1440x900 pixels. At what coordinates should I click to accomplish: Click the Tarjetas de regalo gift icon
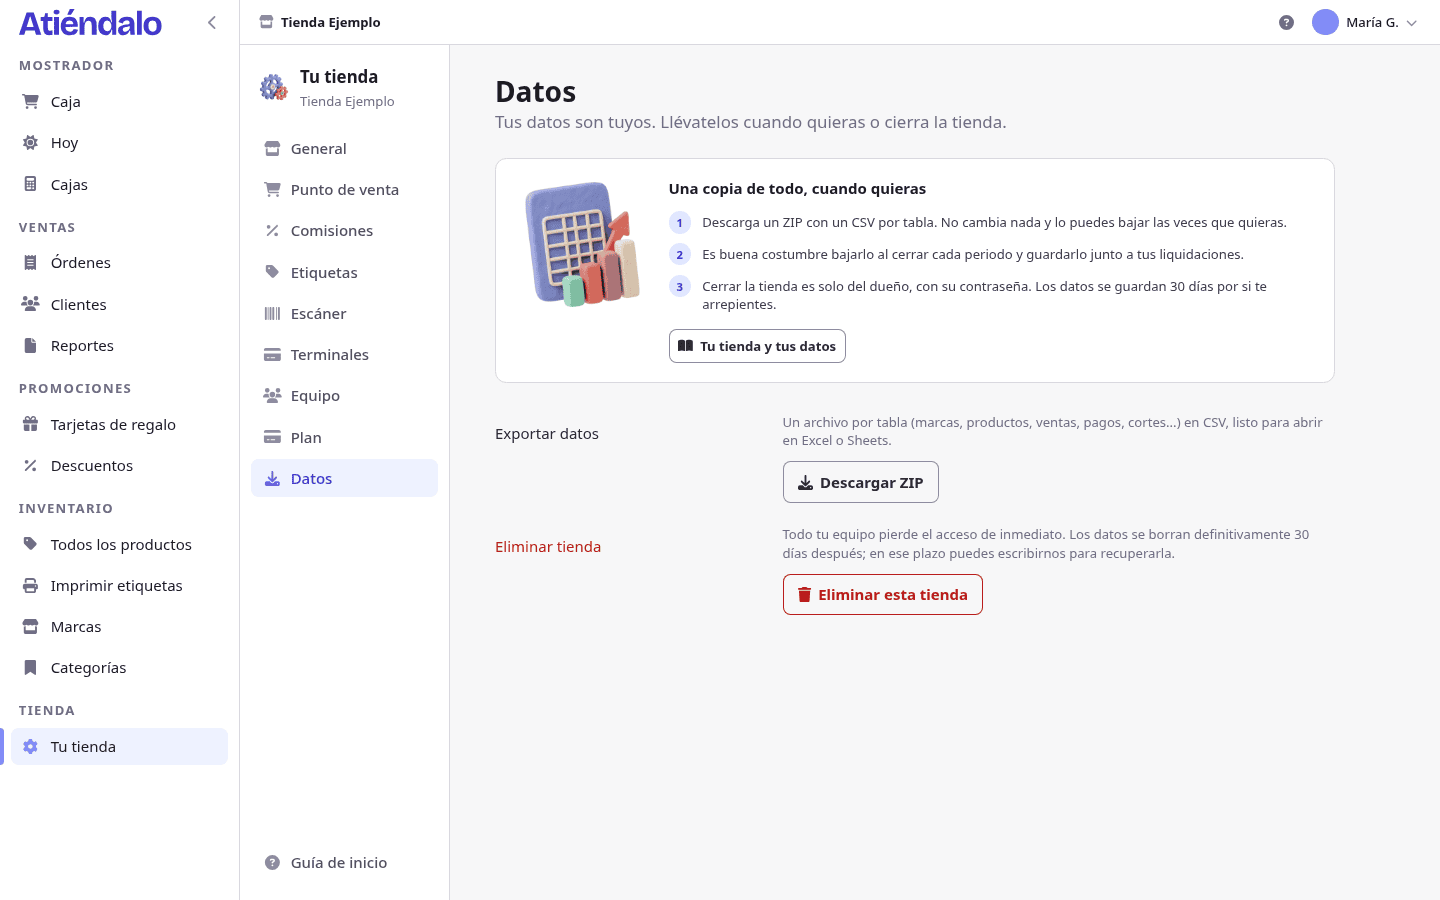[x=31, y=424]
